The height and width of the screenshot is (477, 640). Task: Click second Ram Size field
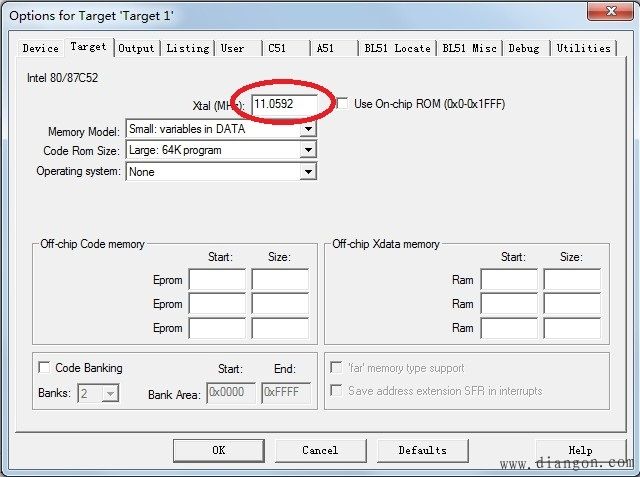tap(572, 304)
